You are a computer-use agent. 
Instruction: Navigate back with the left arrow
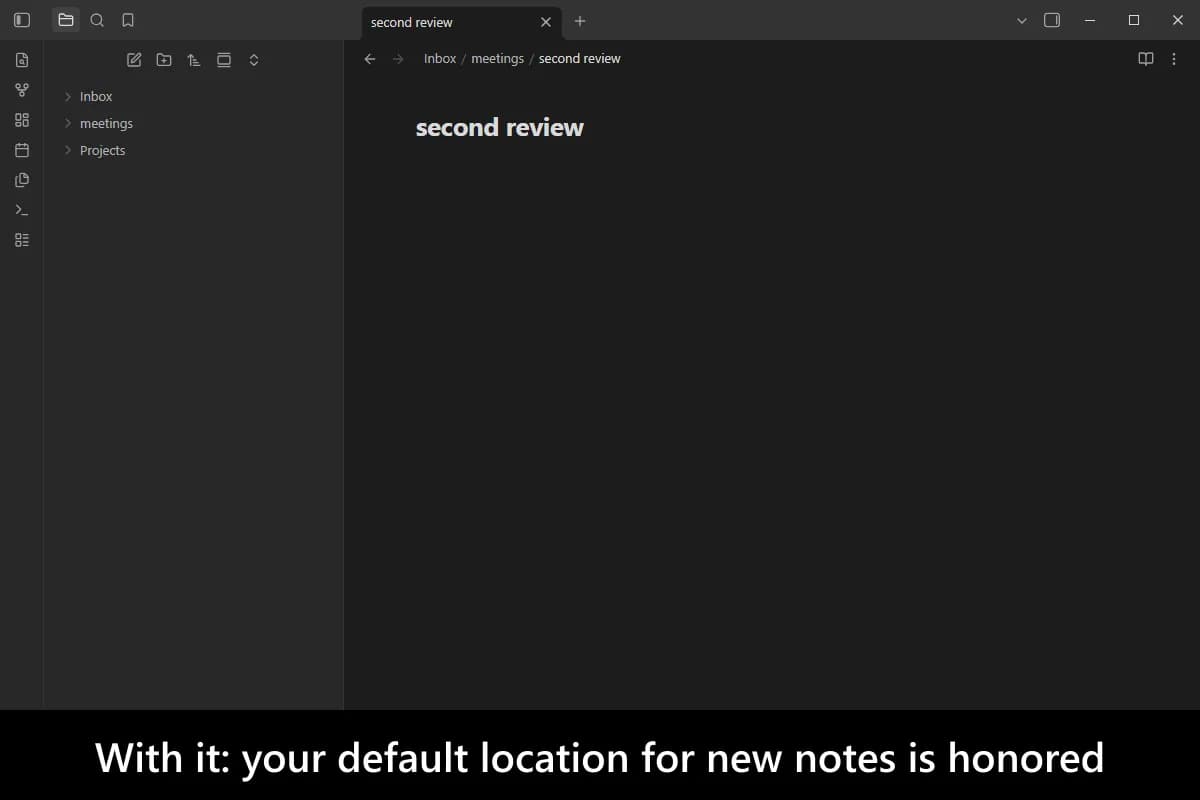(x=370, y=59)
